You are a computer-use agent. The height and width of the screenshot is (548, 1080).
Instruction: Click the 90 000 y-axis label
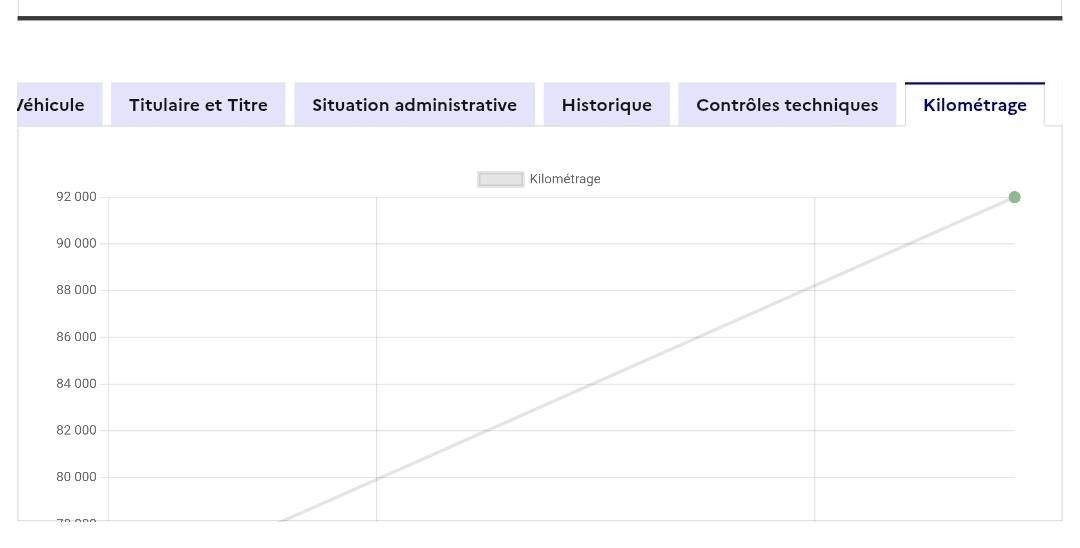coord(76,244)
